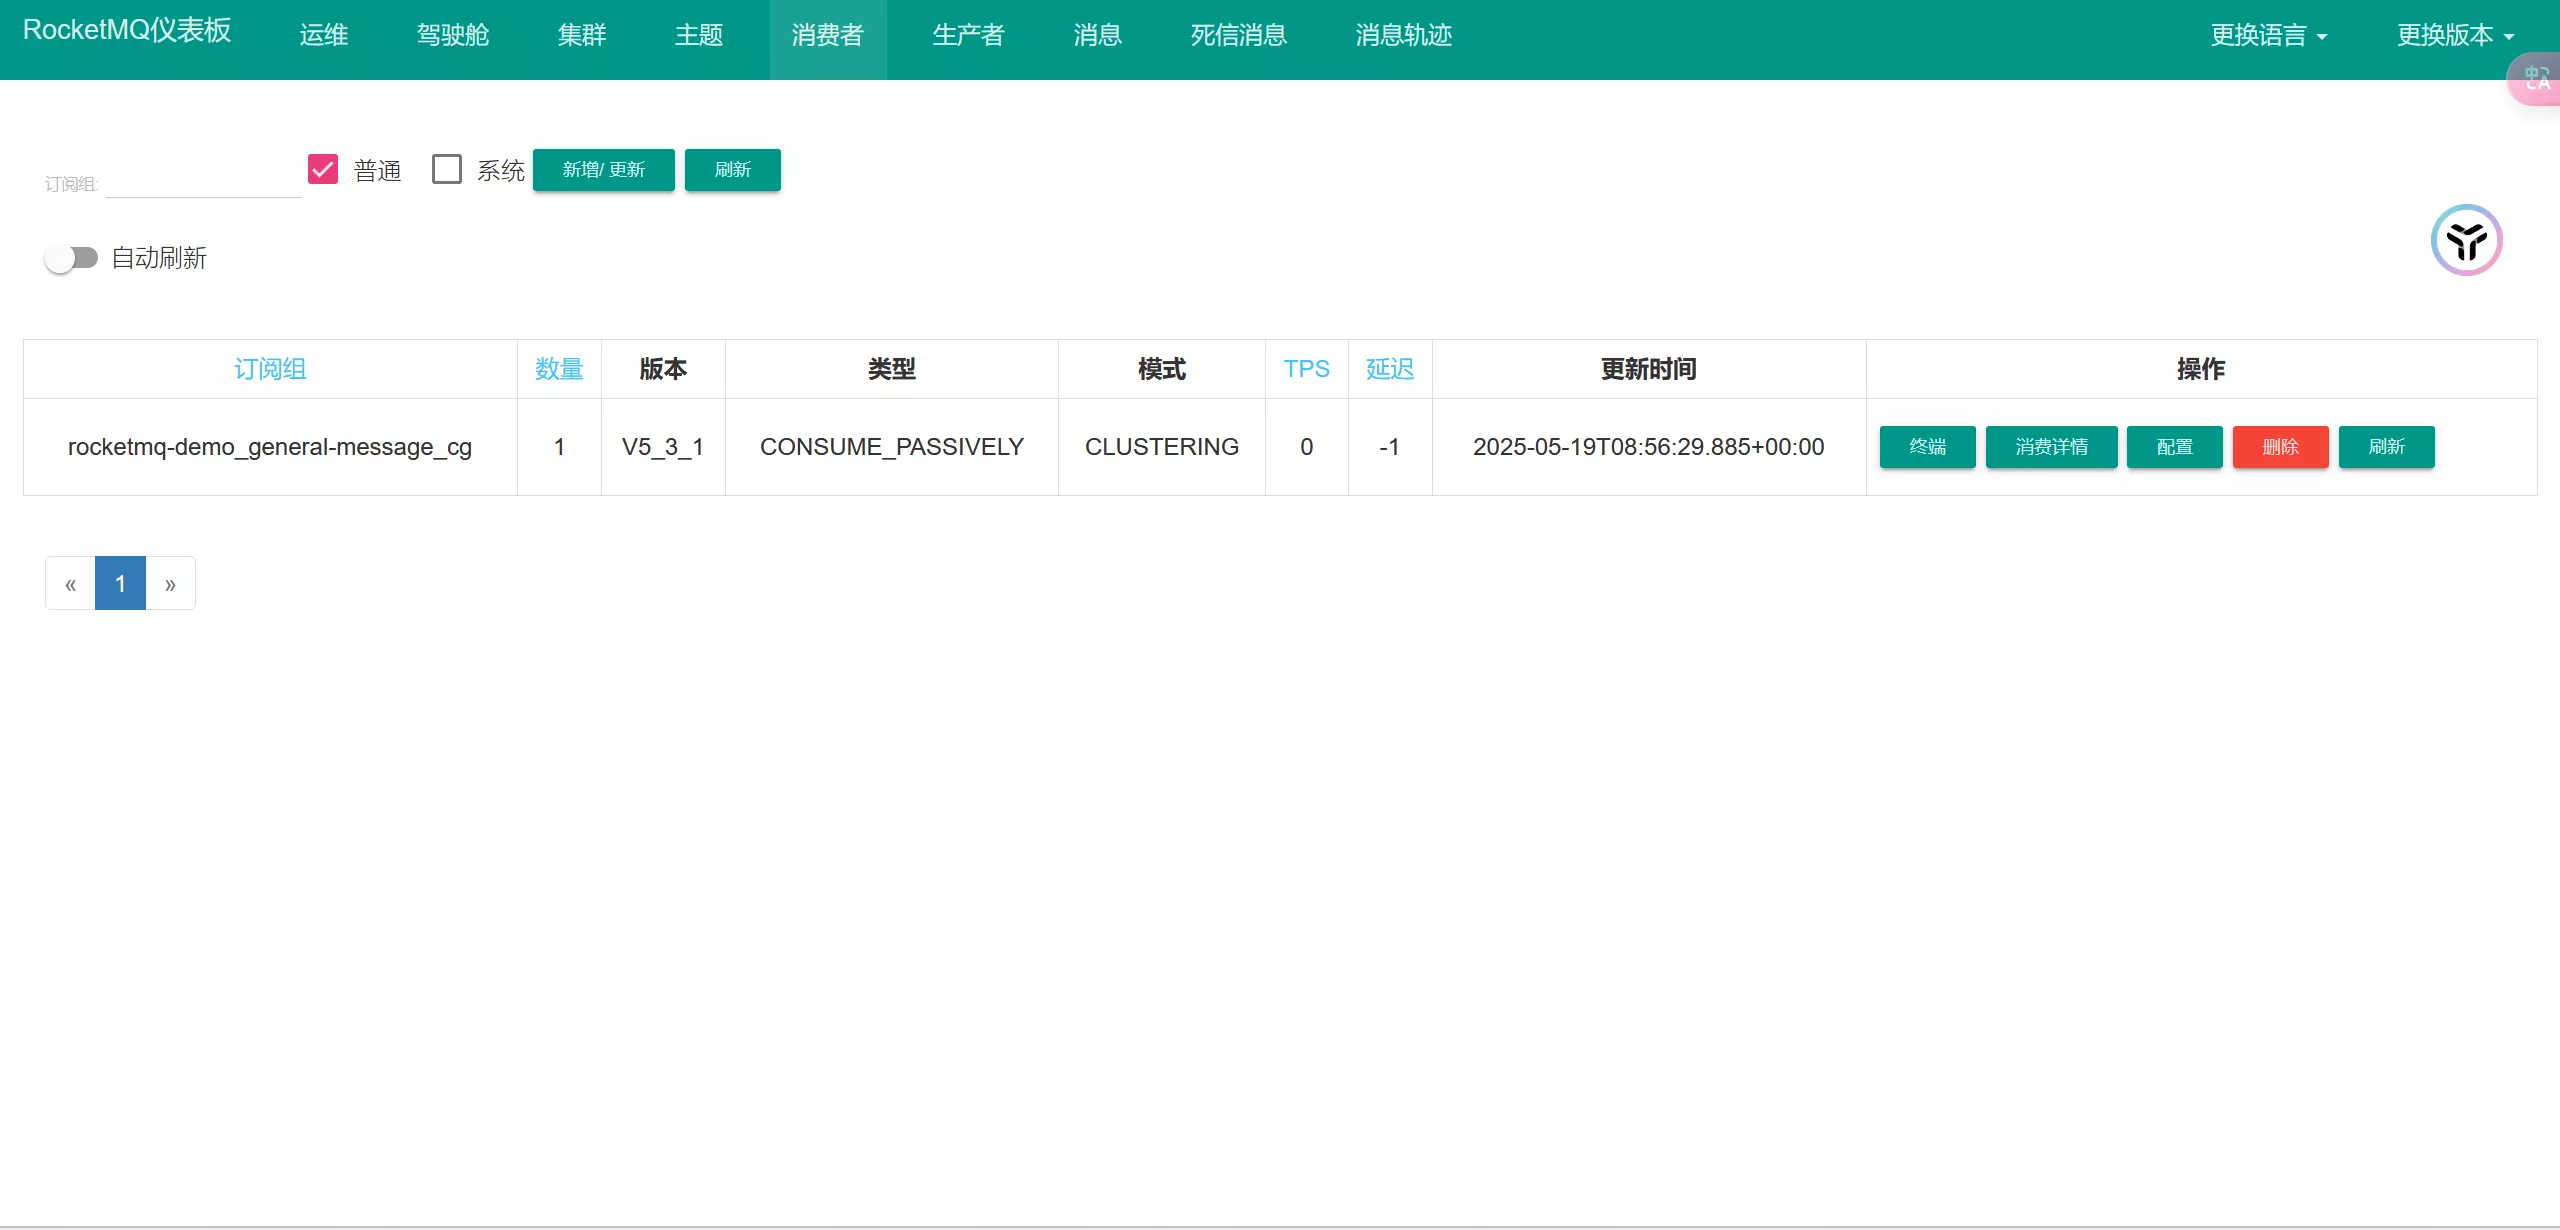Viewport: 2560px width, 1230px height.
Task: Focus the 订阅组 search input field
Action: pyautogui.click(x=203, y=182)
